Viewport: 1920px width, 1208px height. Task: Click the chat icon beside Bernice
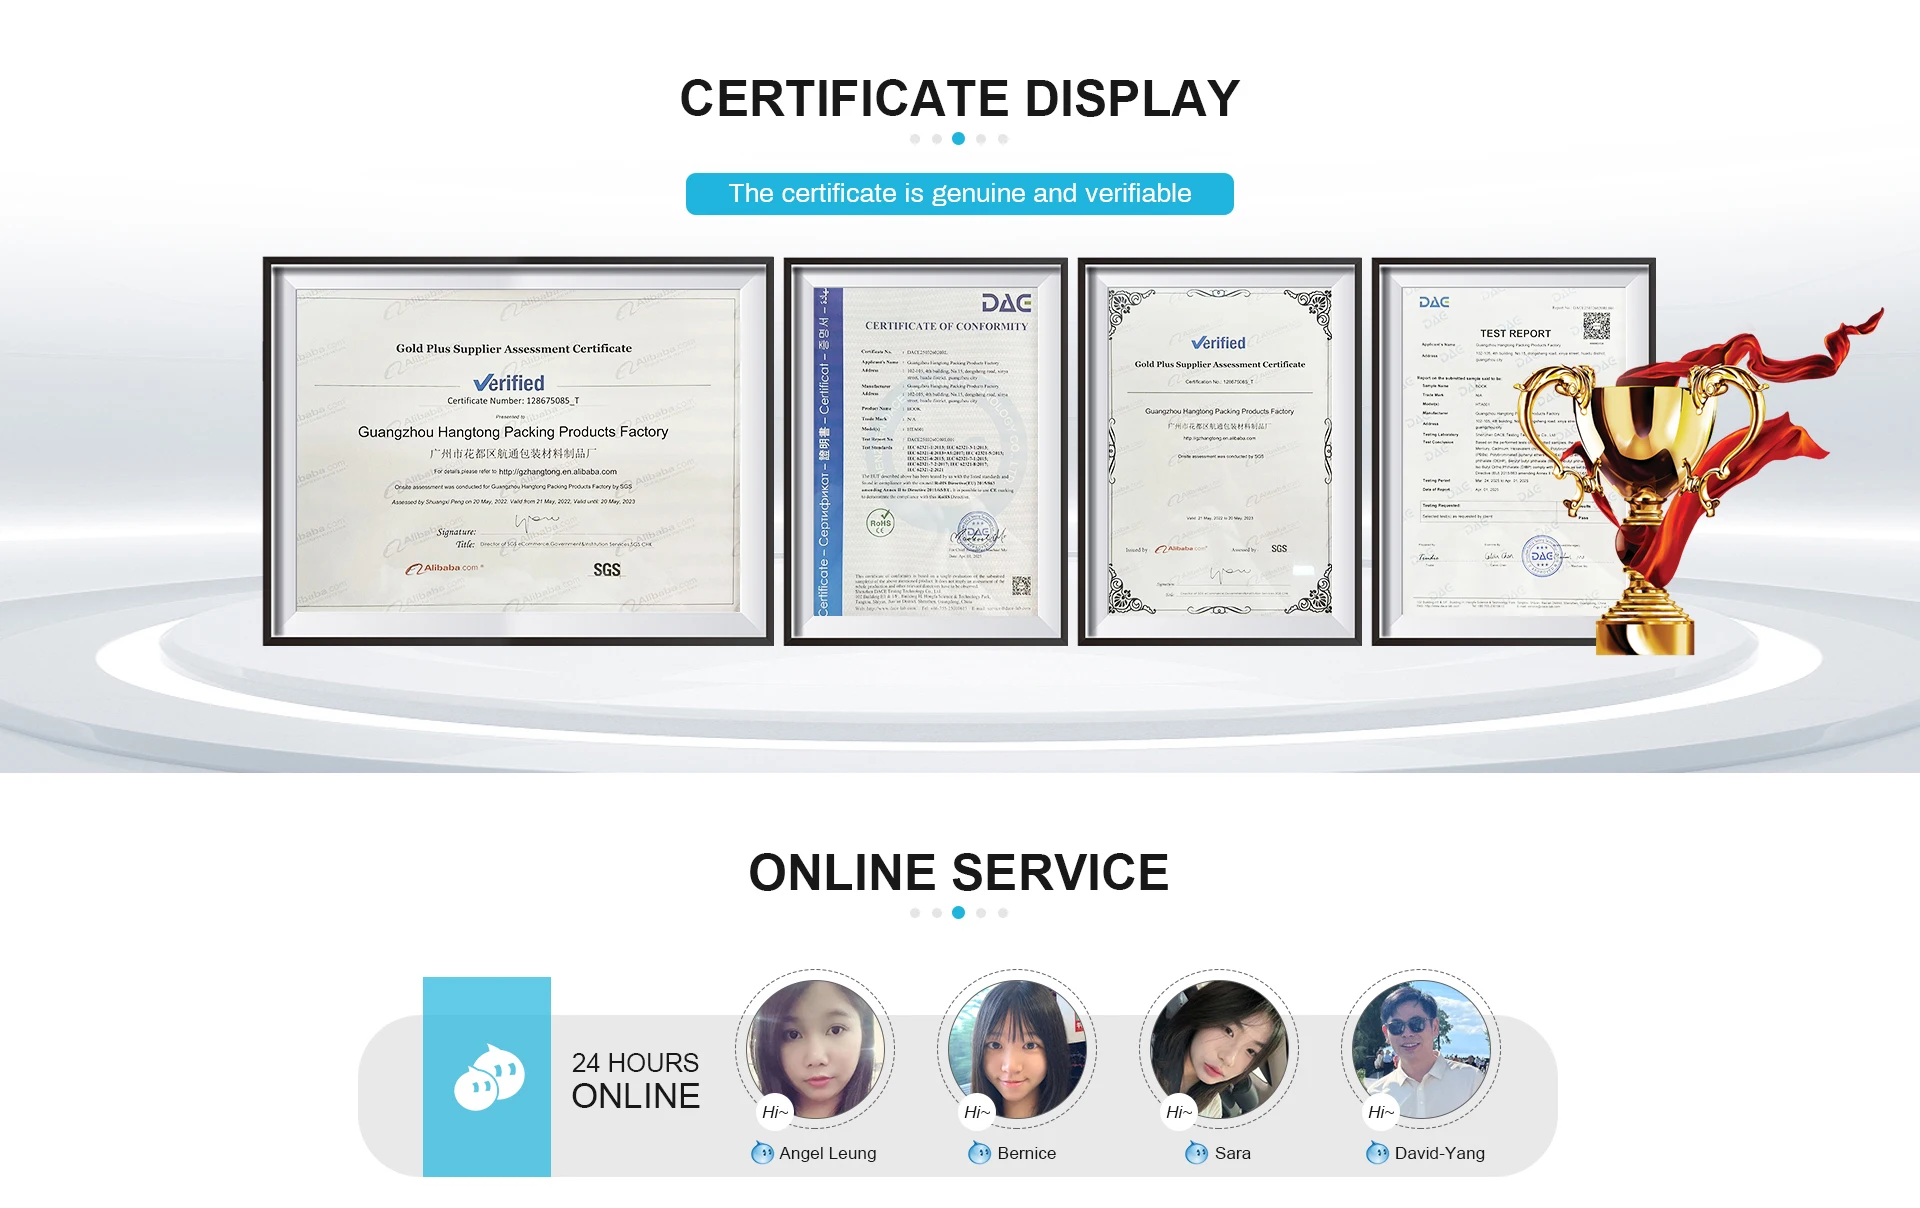click(x=979, y=1153)
